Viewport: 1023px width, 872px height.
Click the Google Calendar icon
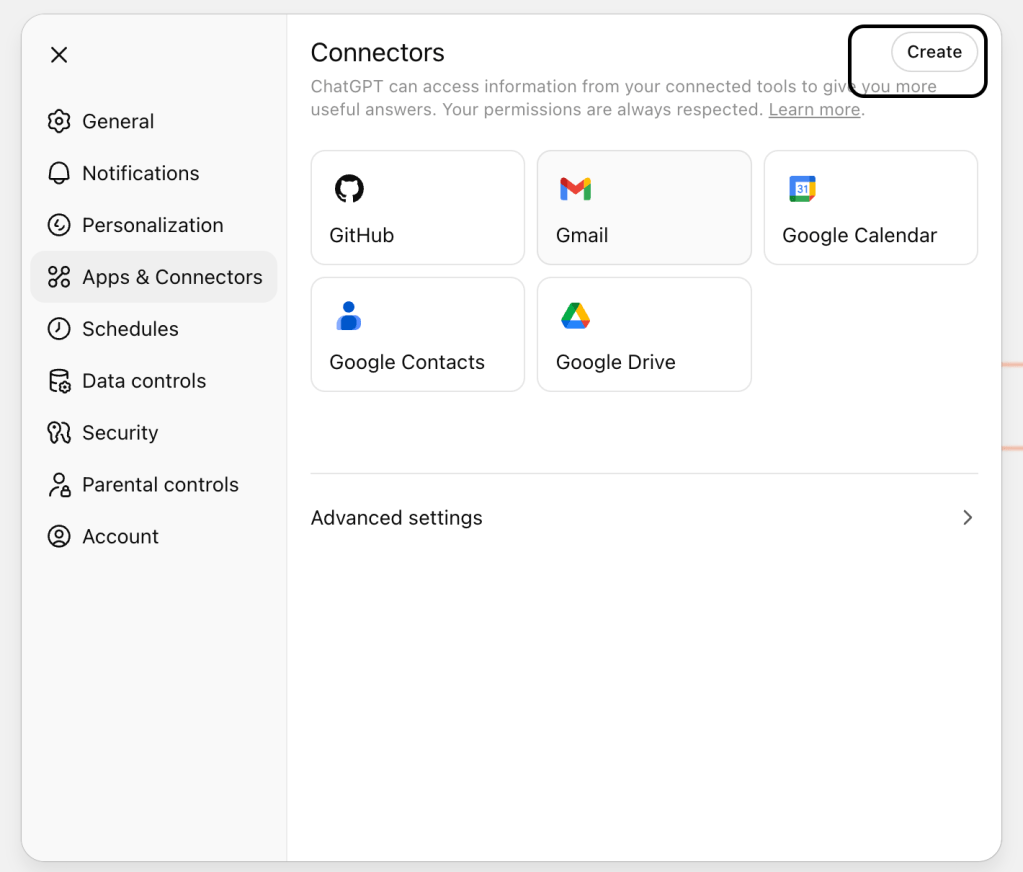click(x=802, y=188)
